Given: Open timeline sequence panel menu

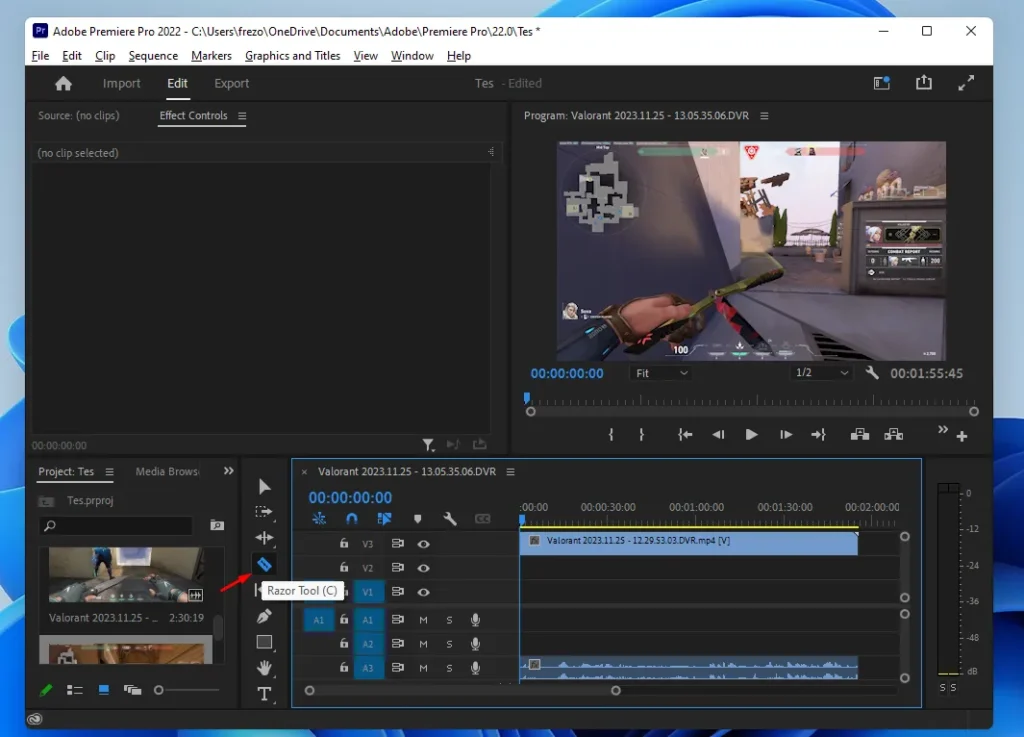Looking at the screenshot, I should (510, 471).
